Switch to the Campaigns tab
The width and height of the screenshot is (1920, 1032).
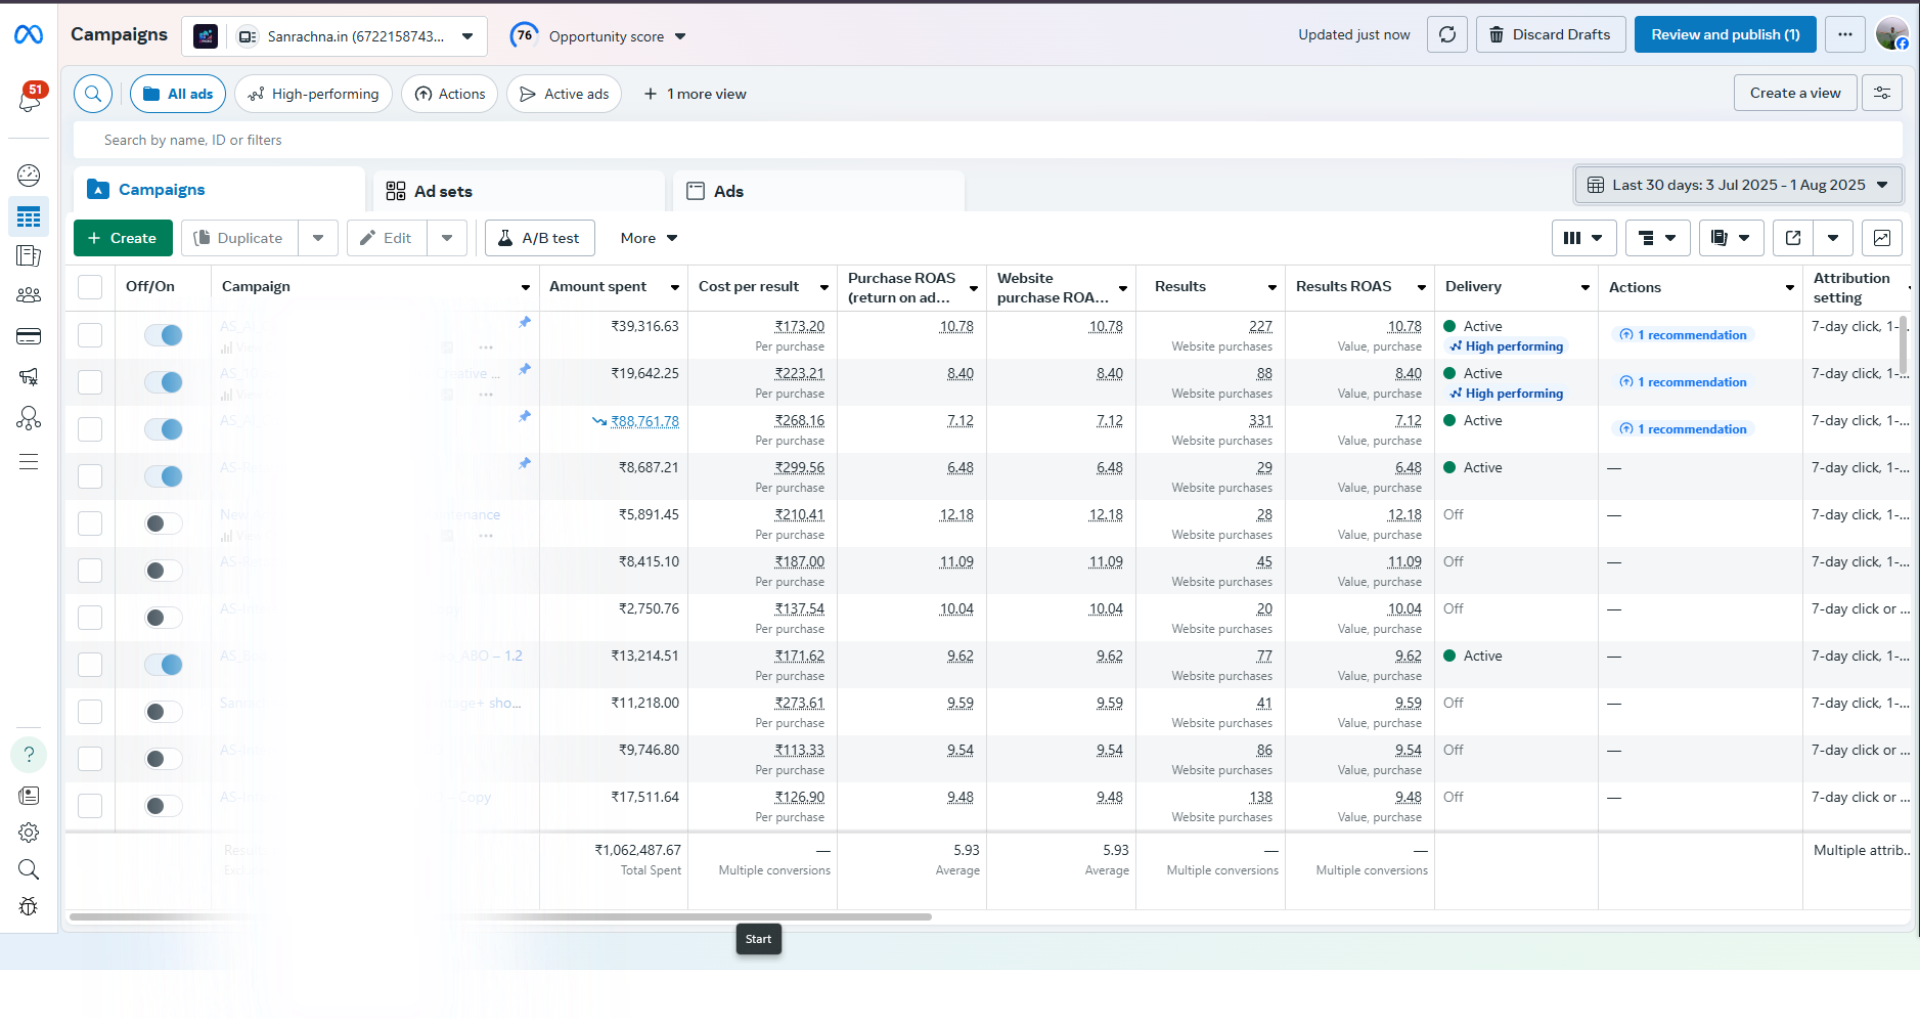click(x=219, y=189)
